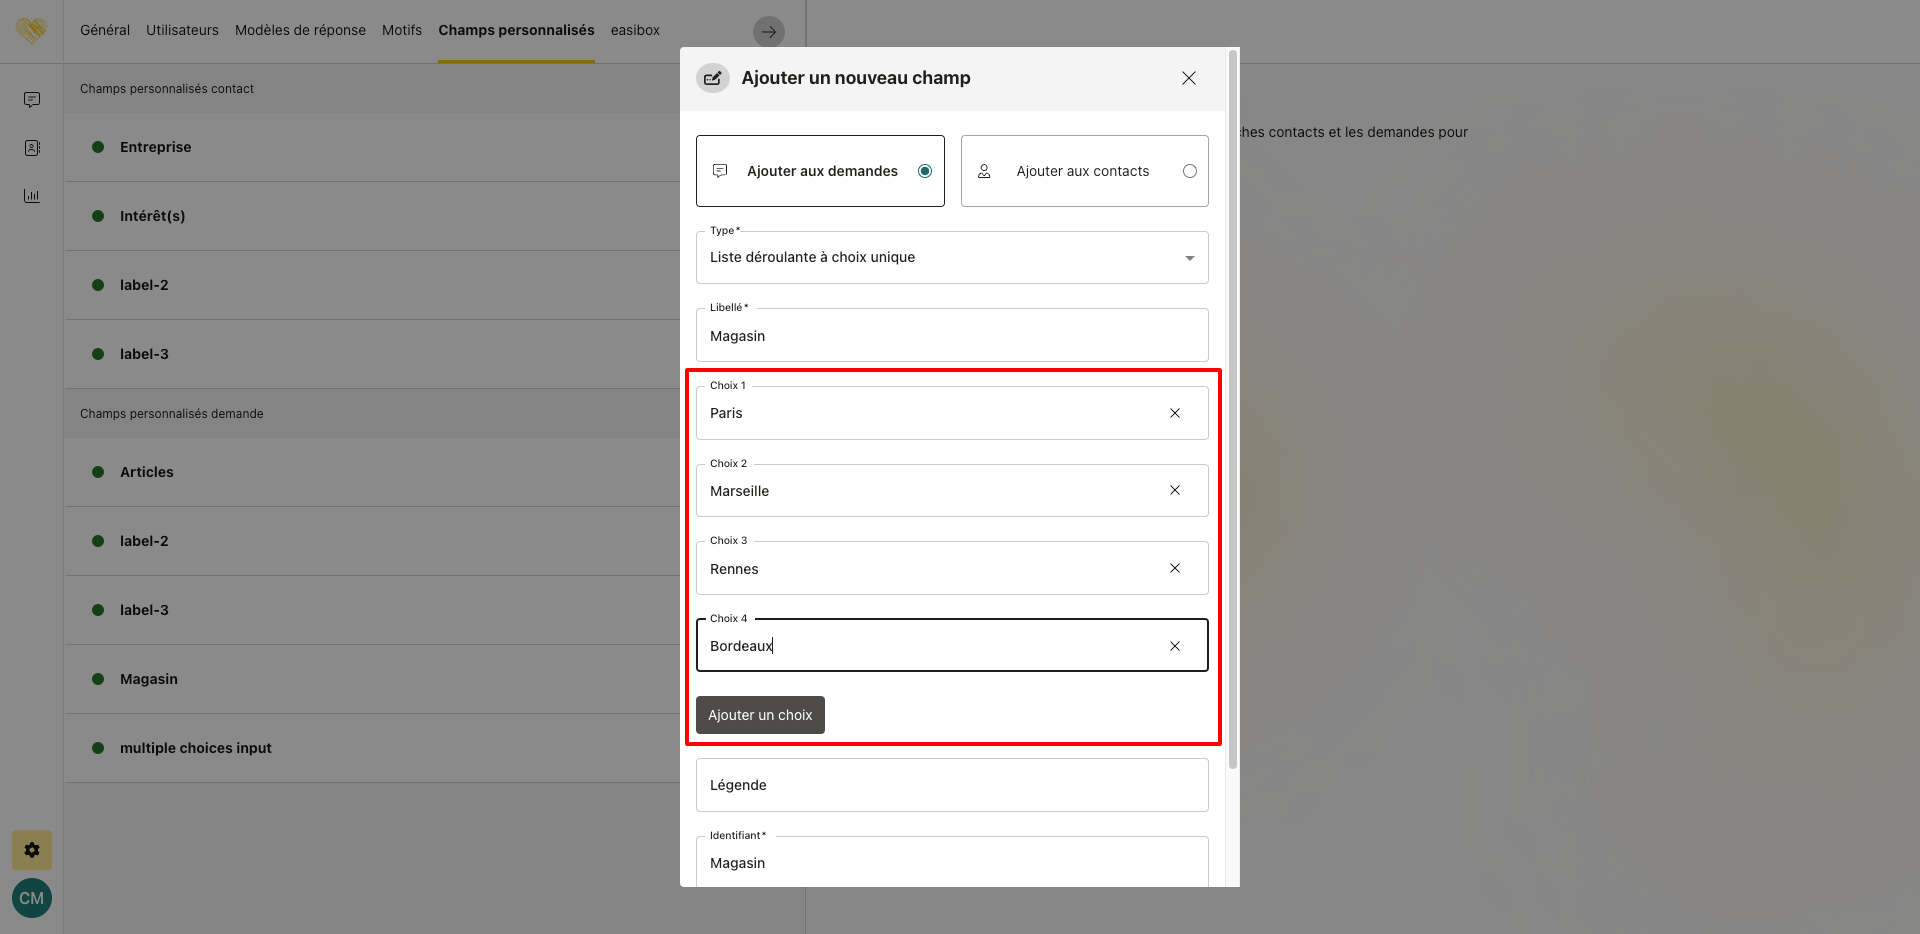Remove the Paris choice with its X icon
Image resolution: width=1920 pixels, height=934 pixels.
click(x=1175, y=413)
